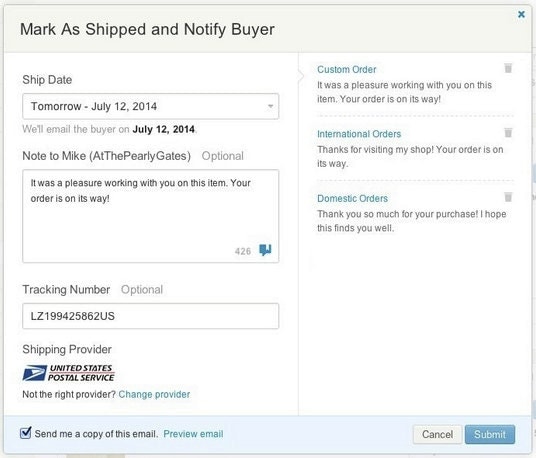Submit the shipping notification
Viewport: 536px width, 458px height.
(490, 434)
